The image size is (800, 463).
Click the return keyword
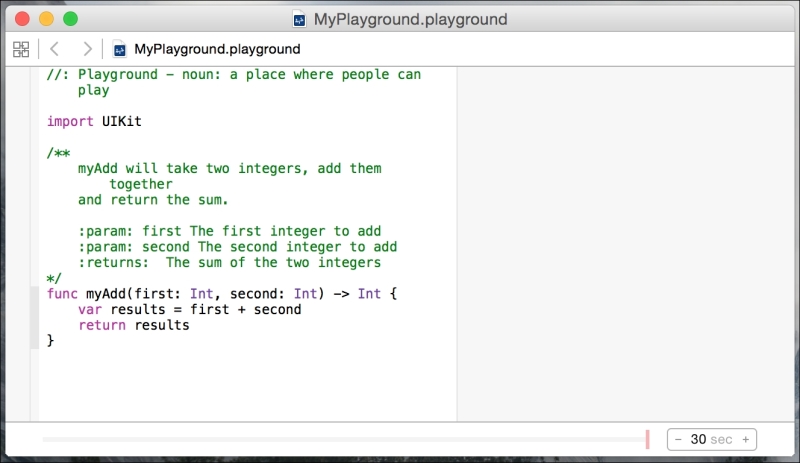102,325
